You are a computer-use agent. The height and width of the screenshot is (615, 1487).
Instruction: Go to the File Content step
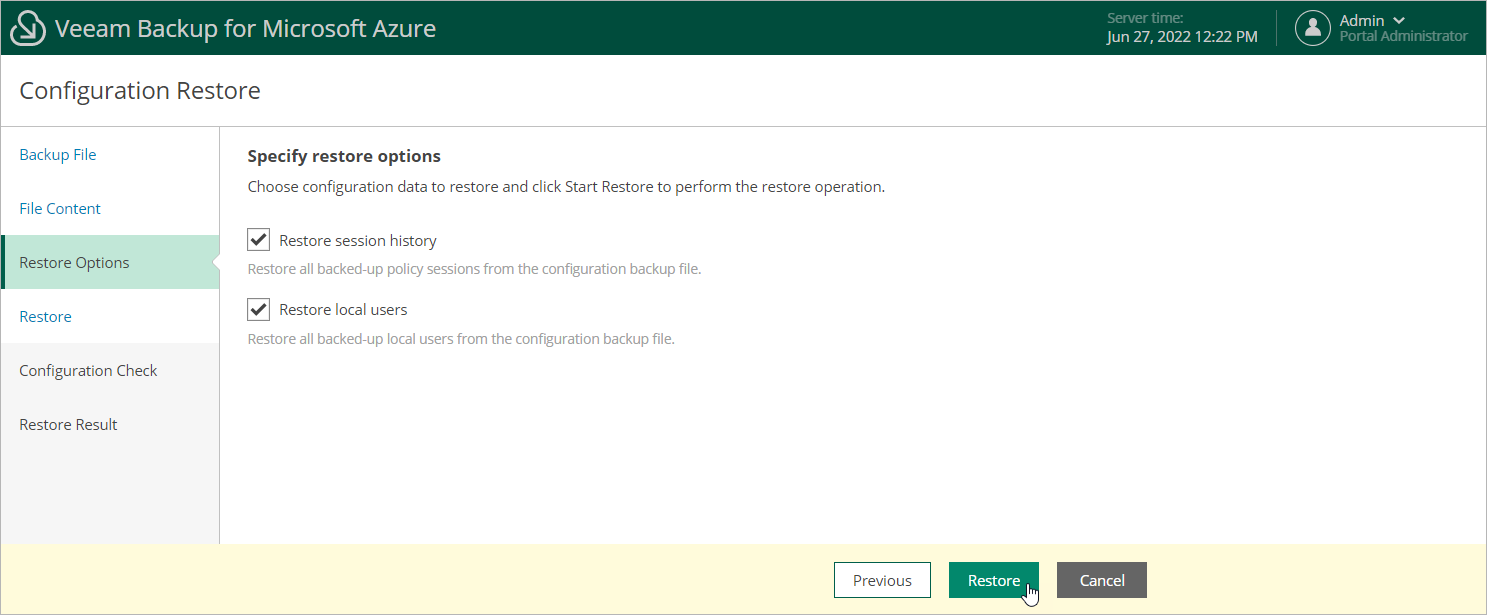pos(60,209)
